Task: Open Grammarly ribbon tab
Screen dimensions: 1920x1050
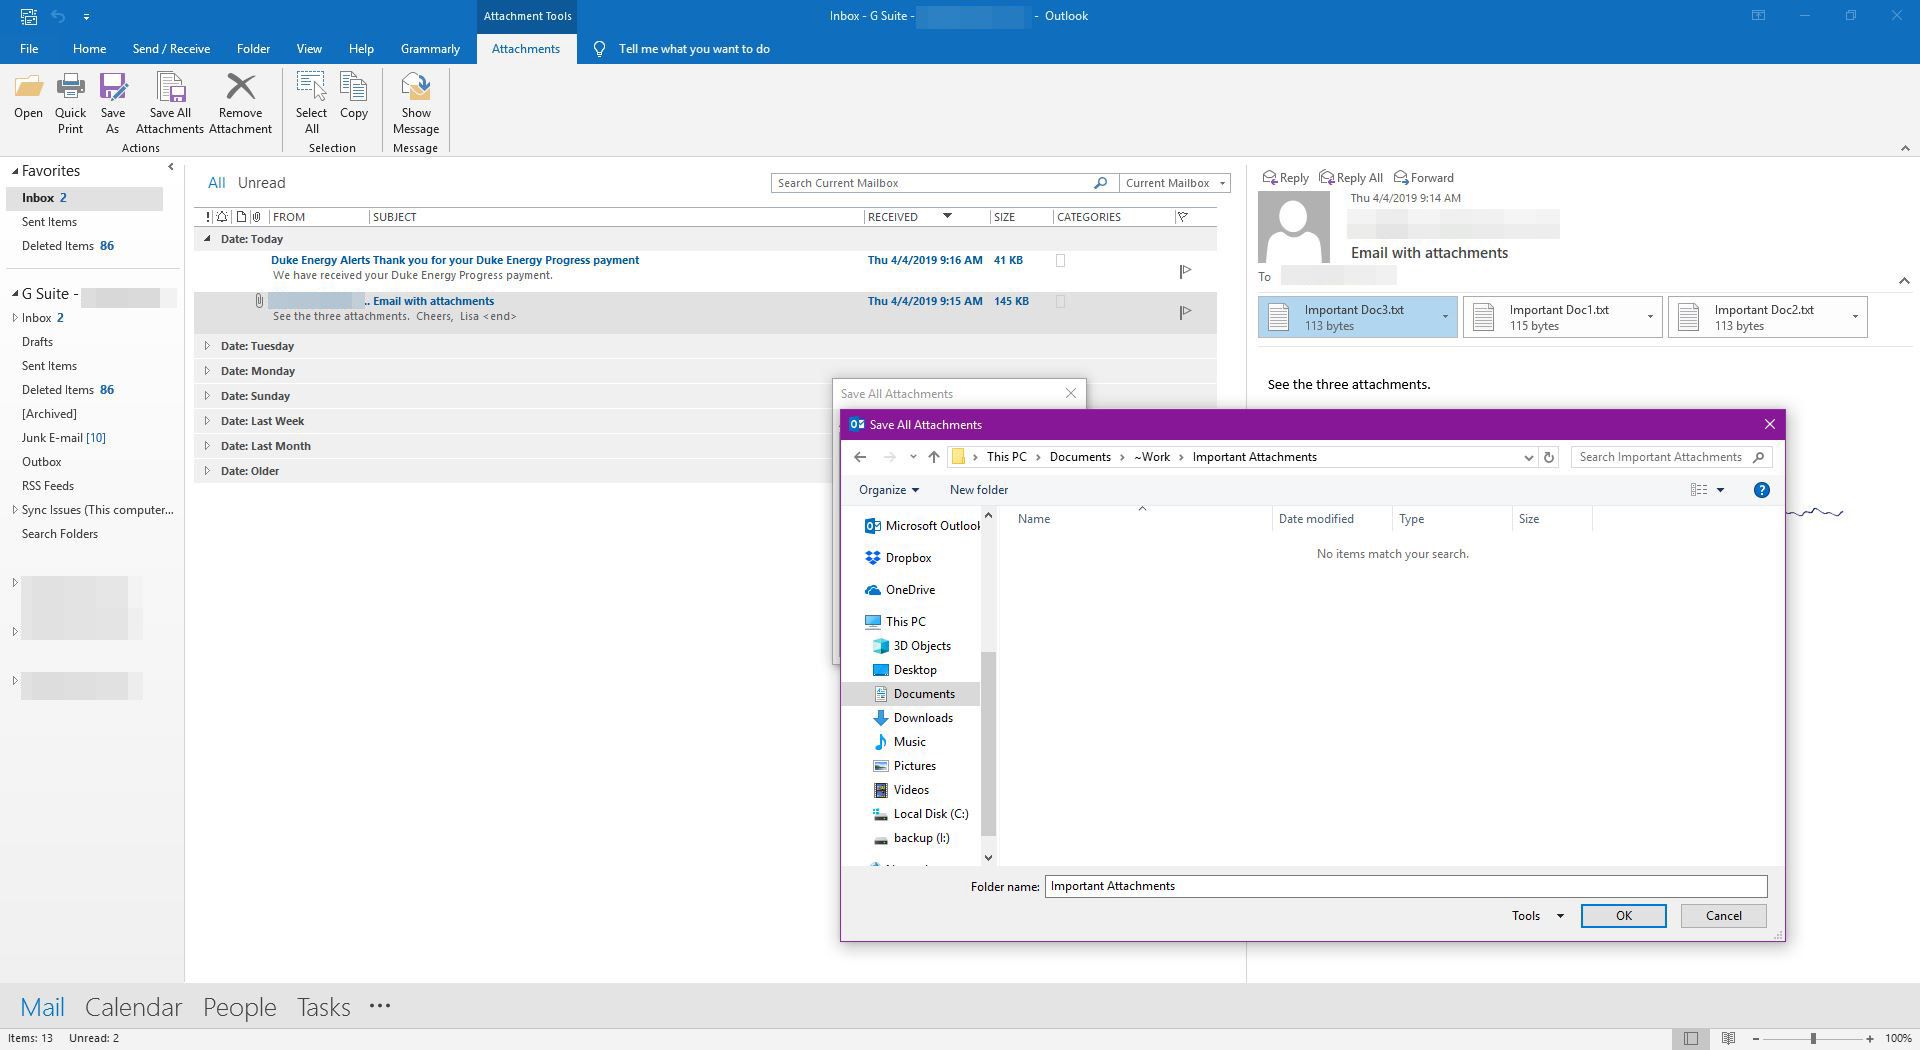Action: click(x=430, y=49)
